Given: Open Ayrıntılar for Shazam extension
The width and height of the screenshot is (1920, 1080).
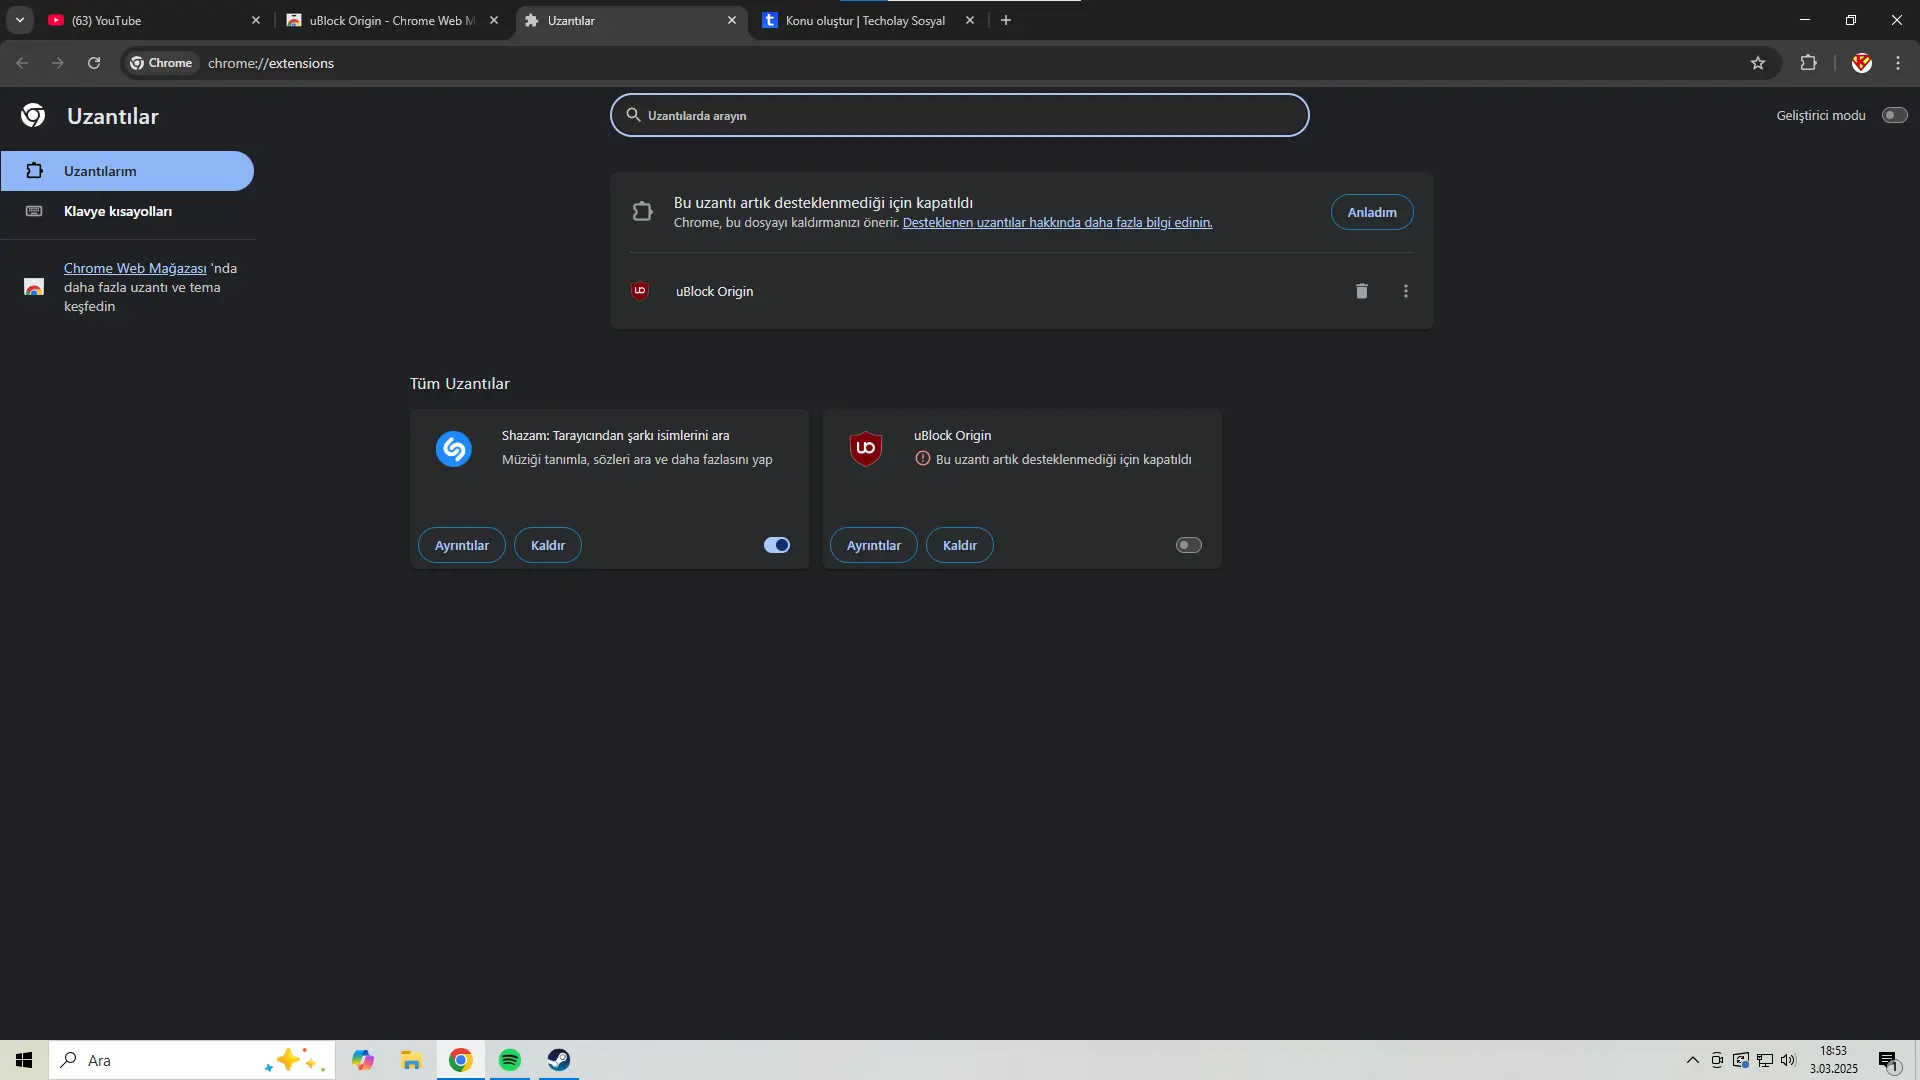Looking at the screenshot, I should (x=462, y=545).
